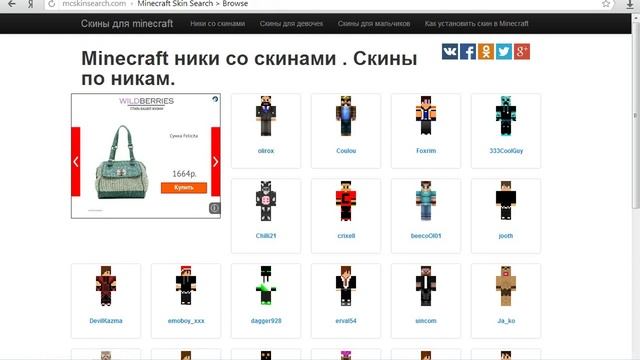The width and height of the screenshot is (640, 360).
Task: Open the Скины для девочек menu item
Action: tap(291, 24)
